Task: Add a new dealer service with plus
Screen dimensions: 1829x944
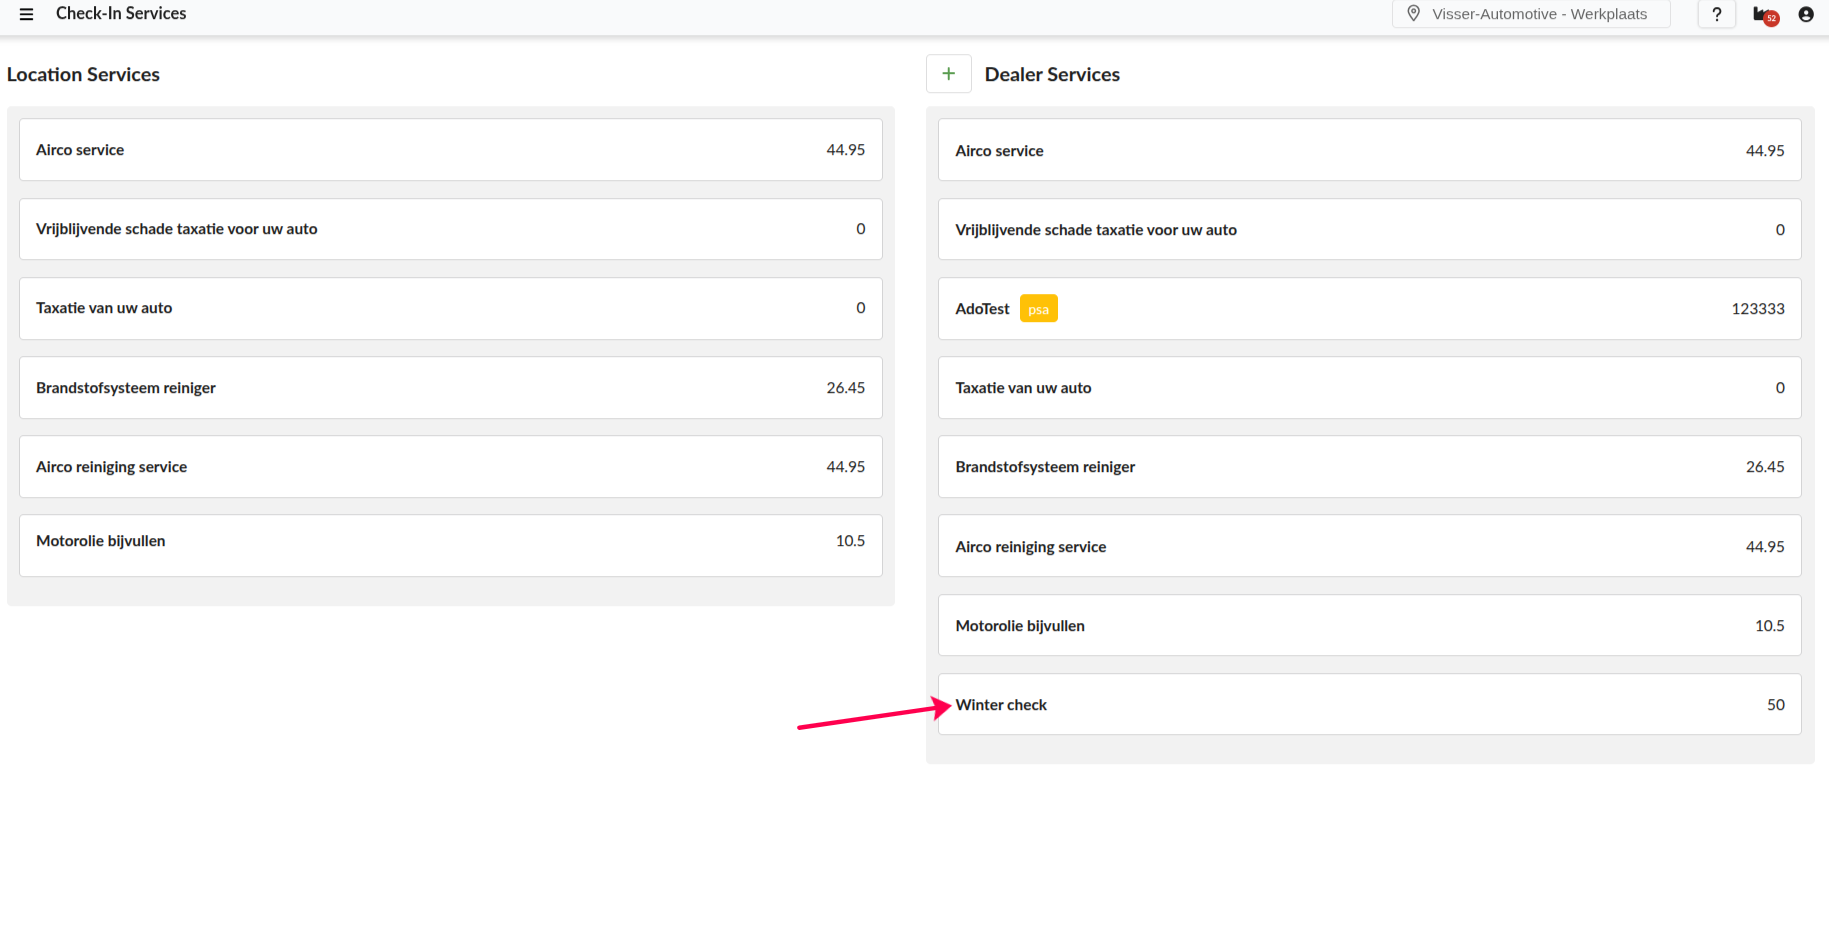Action: [x=948, y=74]
